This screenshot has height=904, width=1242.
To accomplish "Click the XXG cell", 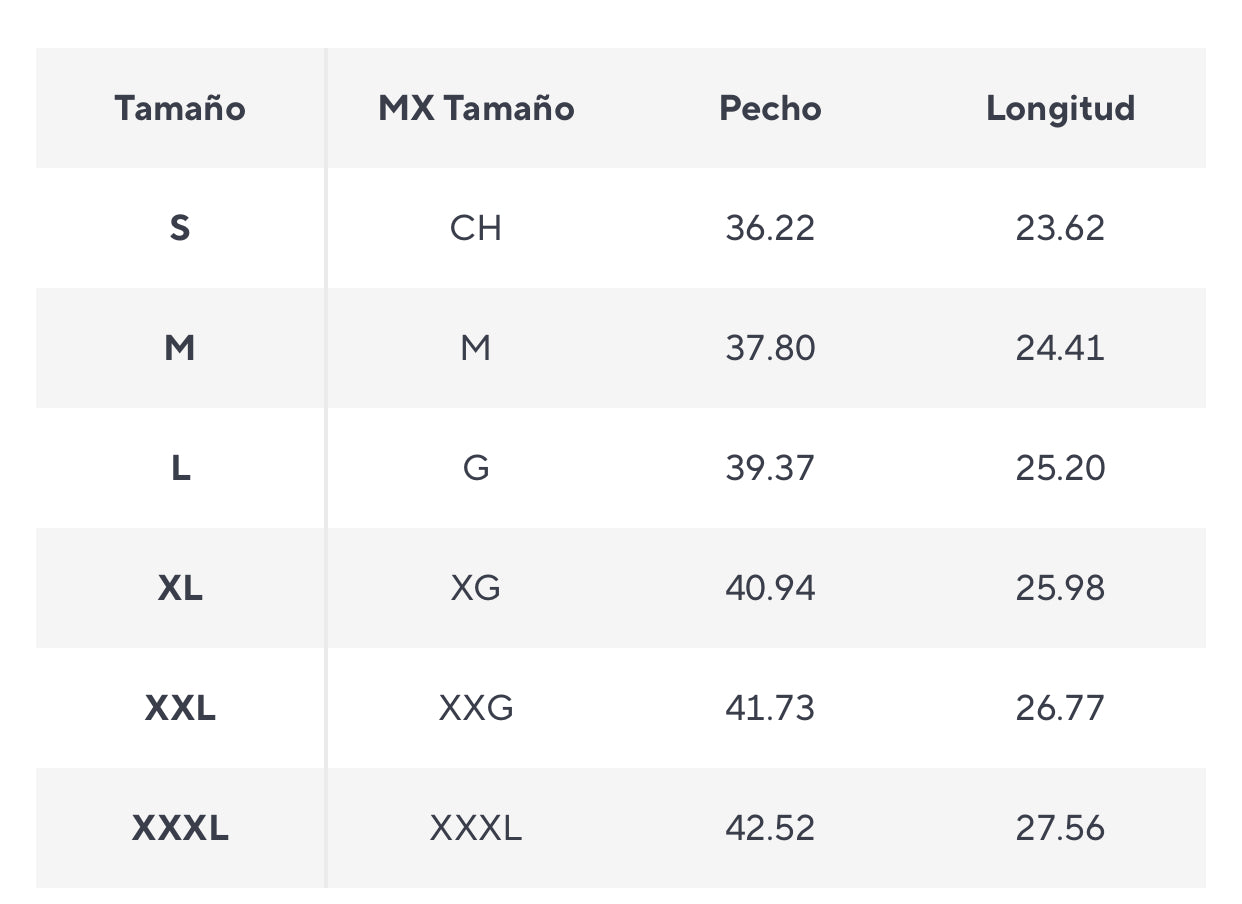I will (476, 708).
